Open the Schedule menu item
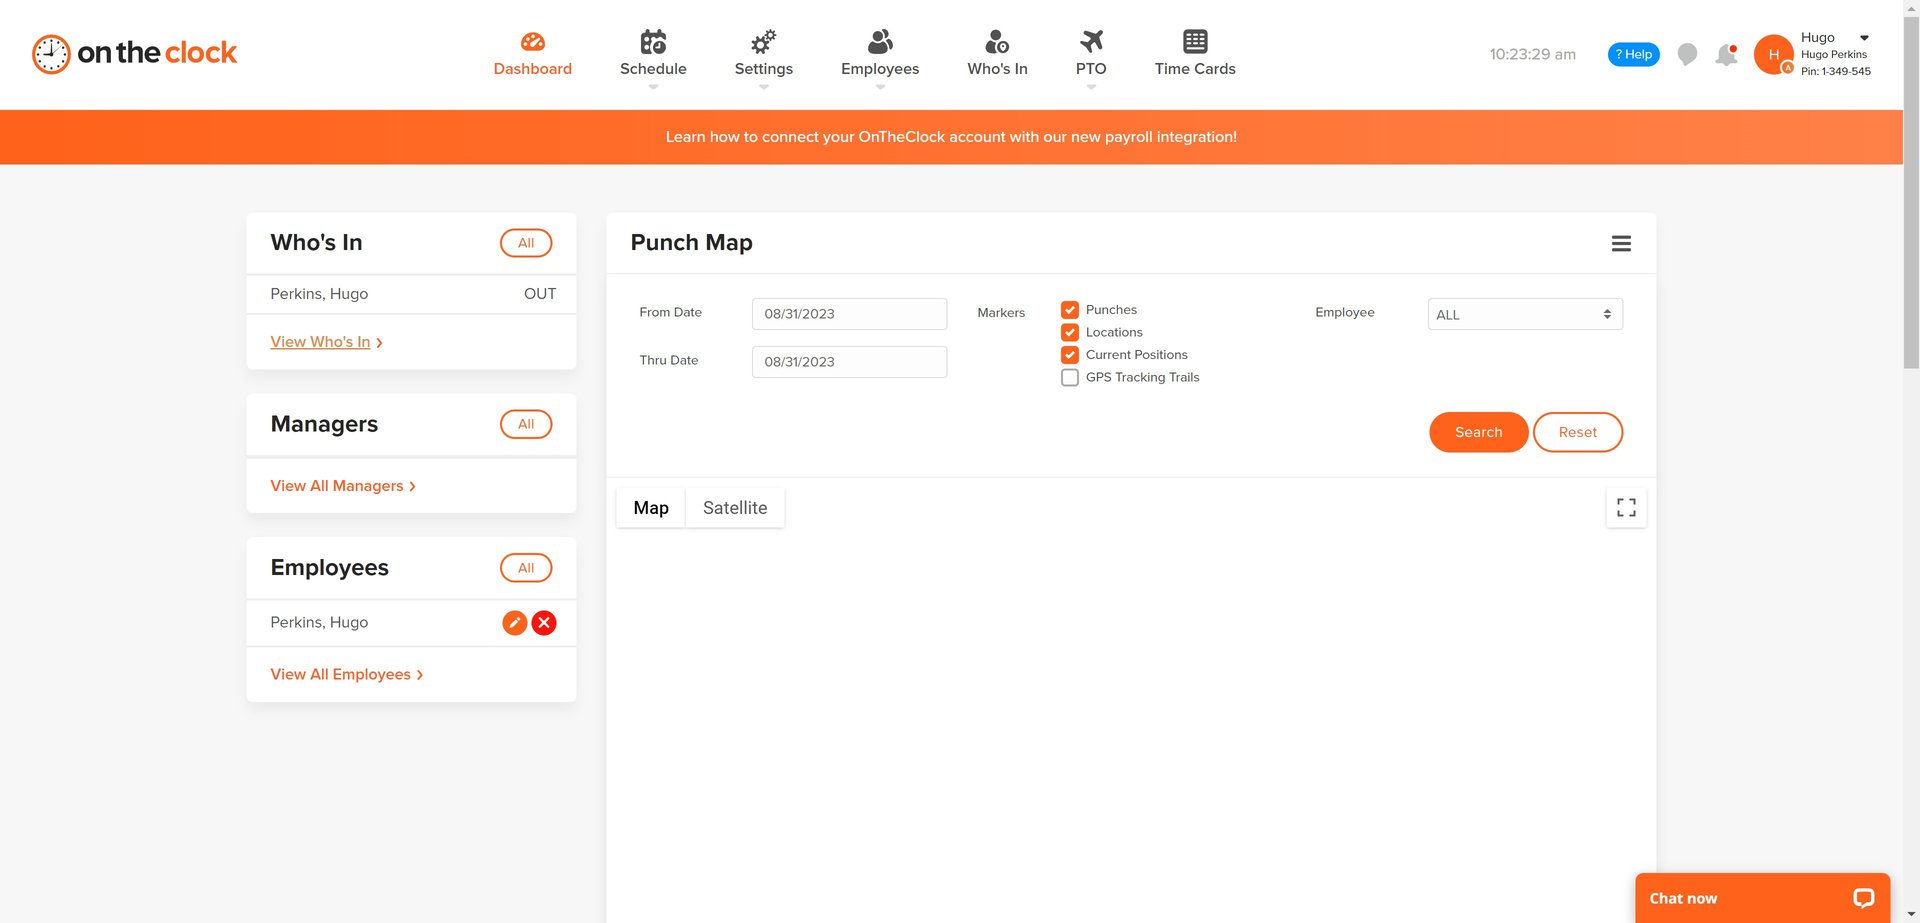 653,69
